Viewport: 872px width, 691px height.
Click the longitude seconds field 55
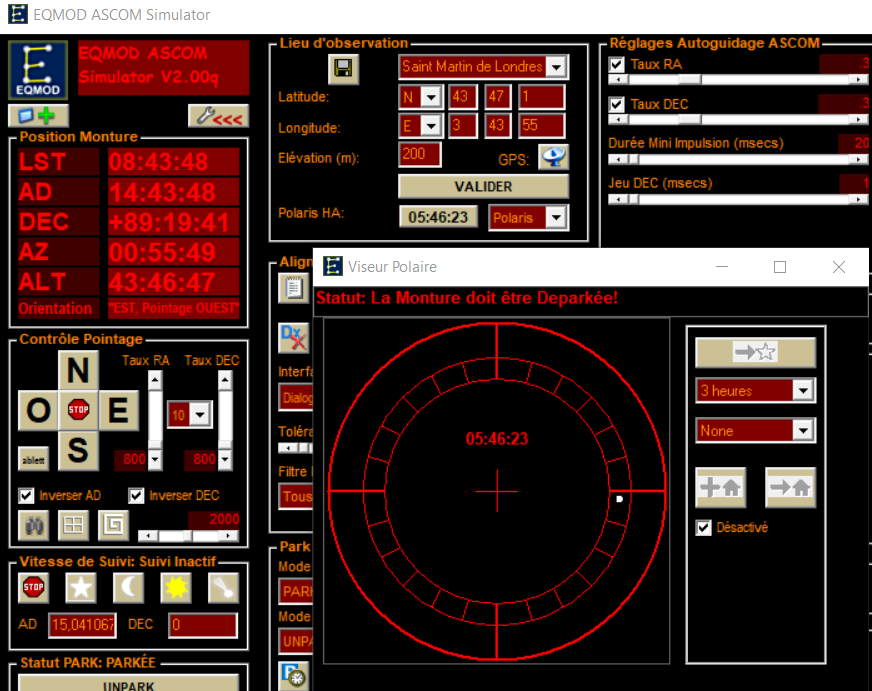[x=542, y=126]
